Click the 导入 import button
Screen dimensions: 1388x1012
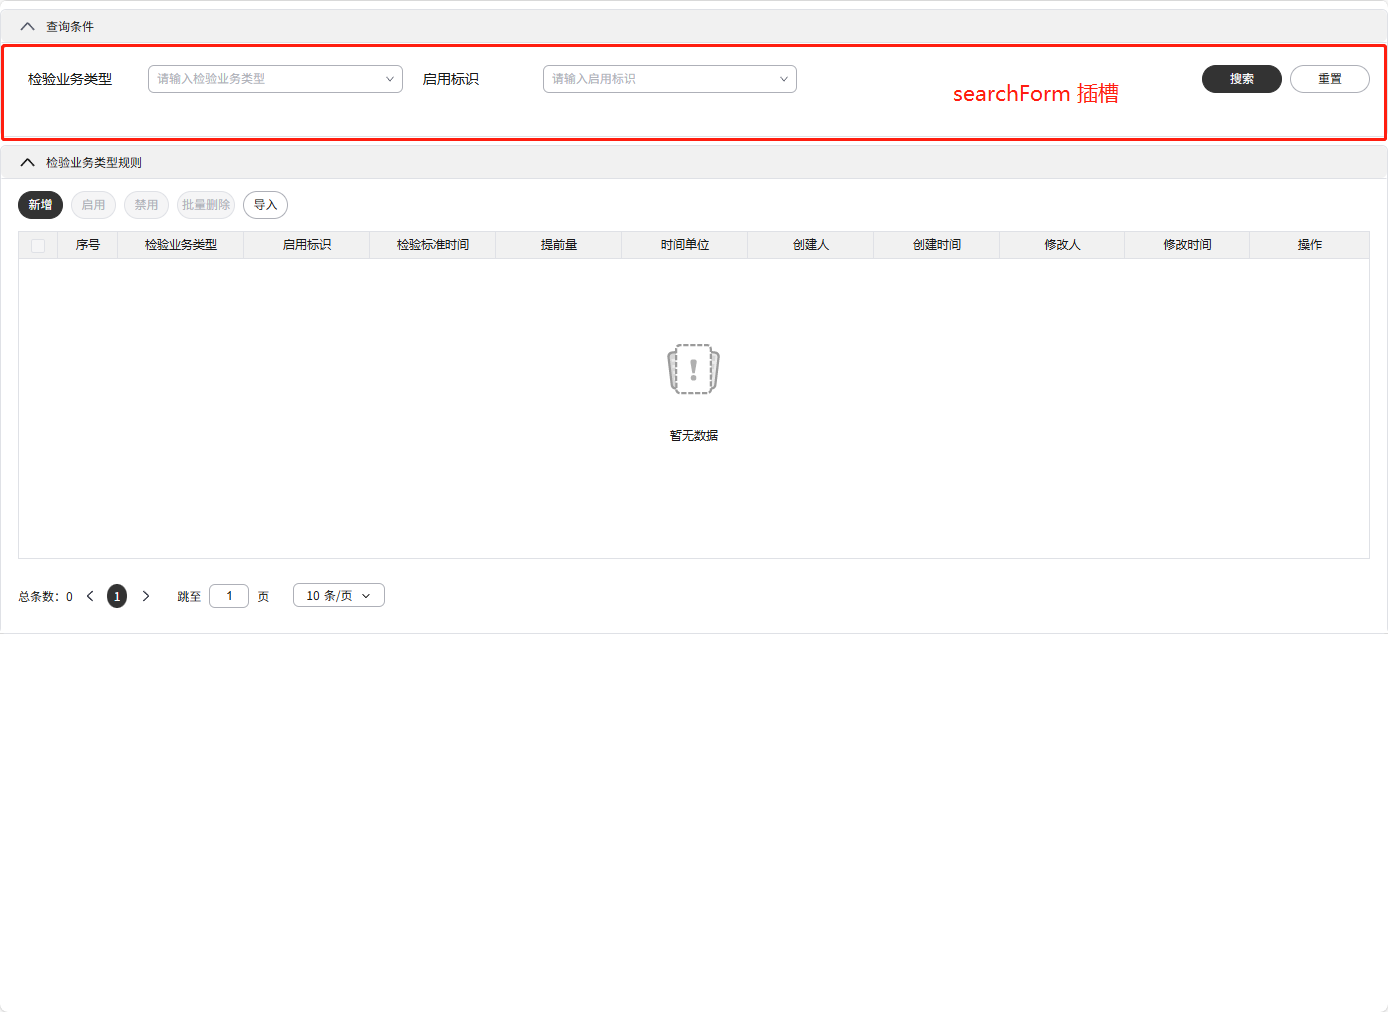pyautogui.click(x=265, y=204)
